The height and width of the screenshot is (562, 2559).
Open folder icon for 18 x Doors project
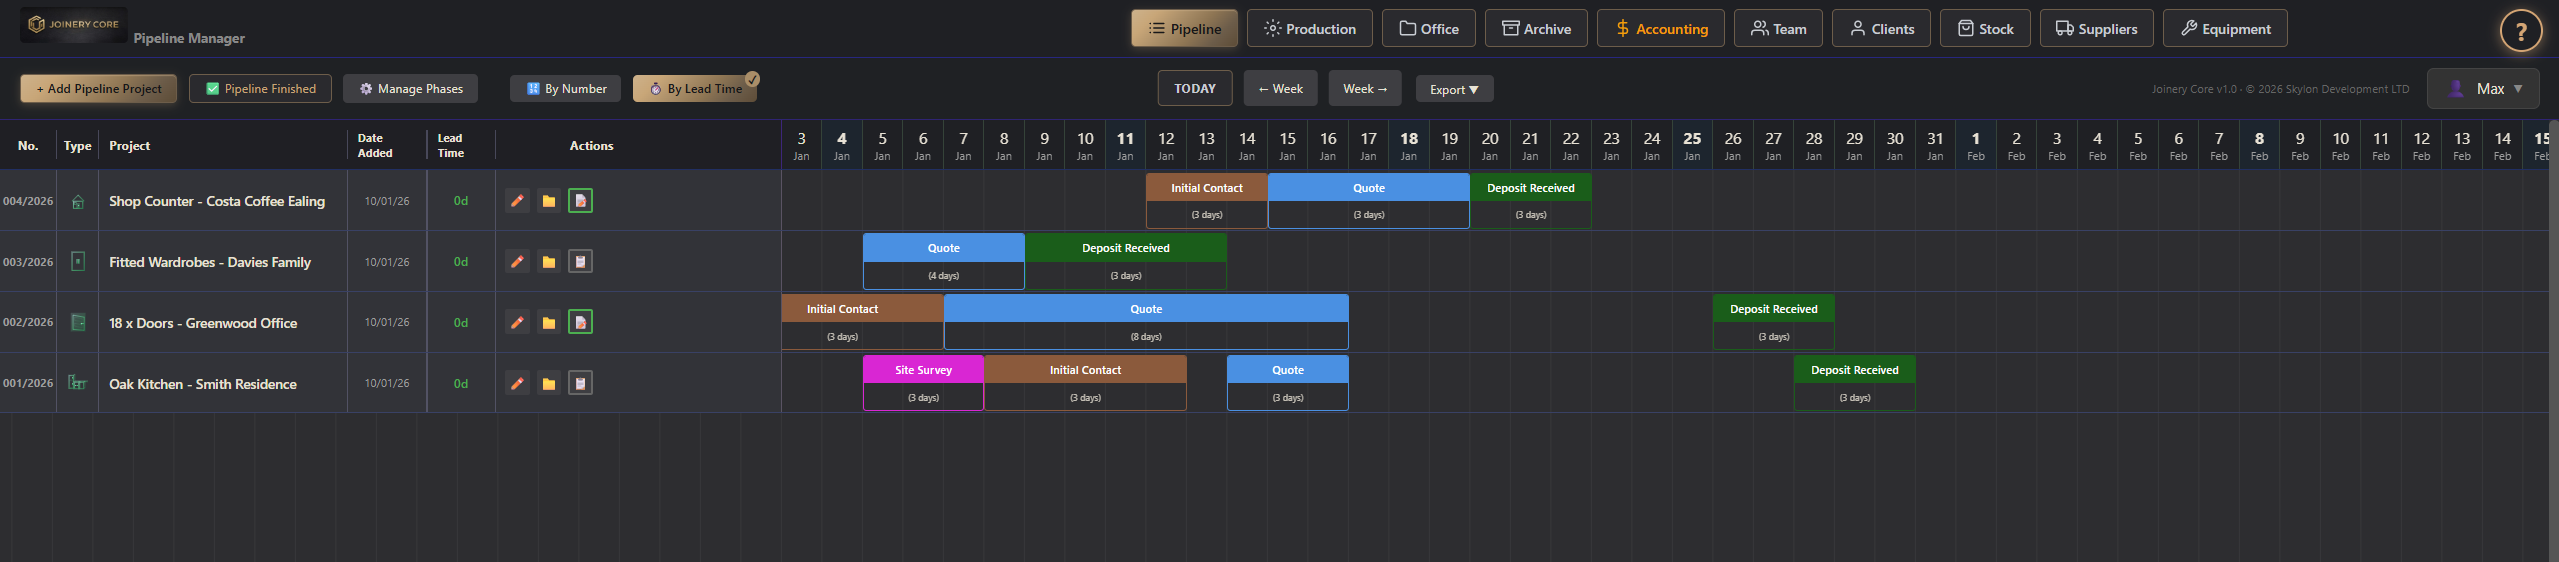[x=549, y=323]
